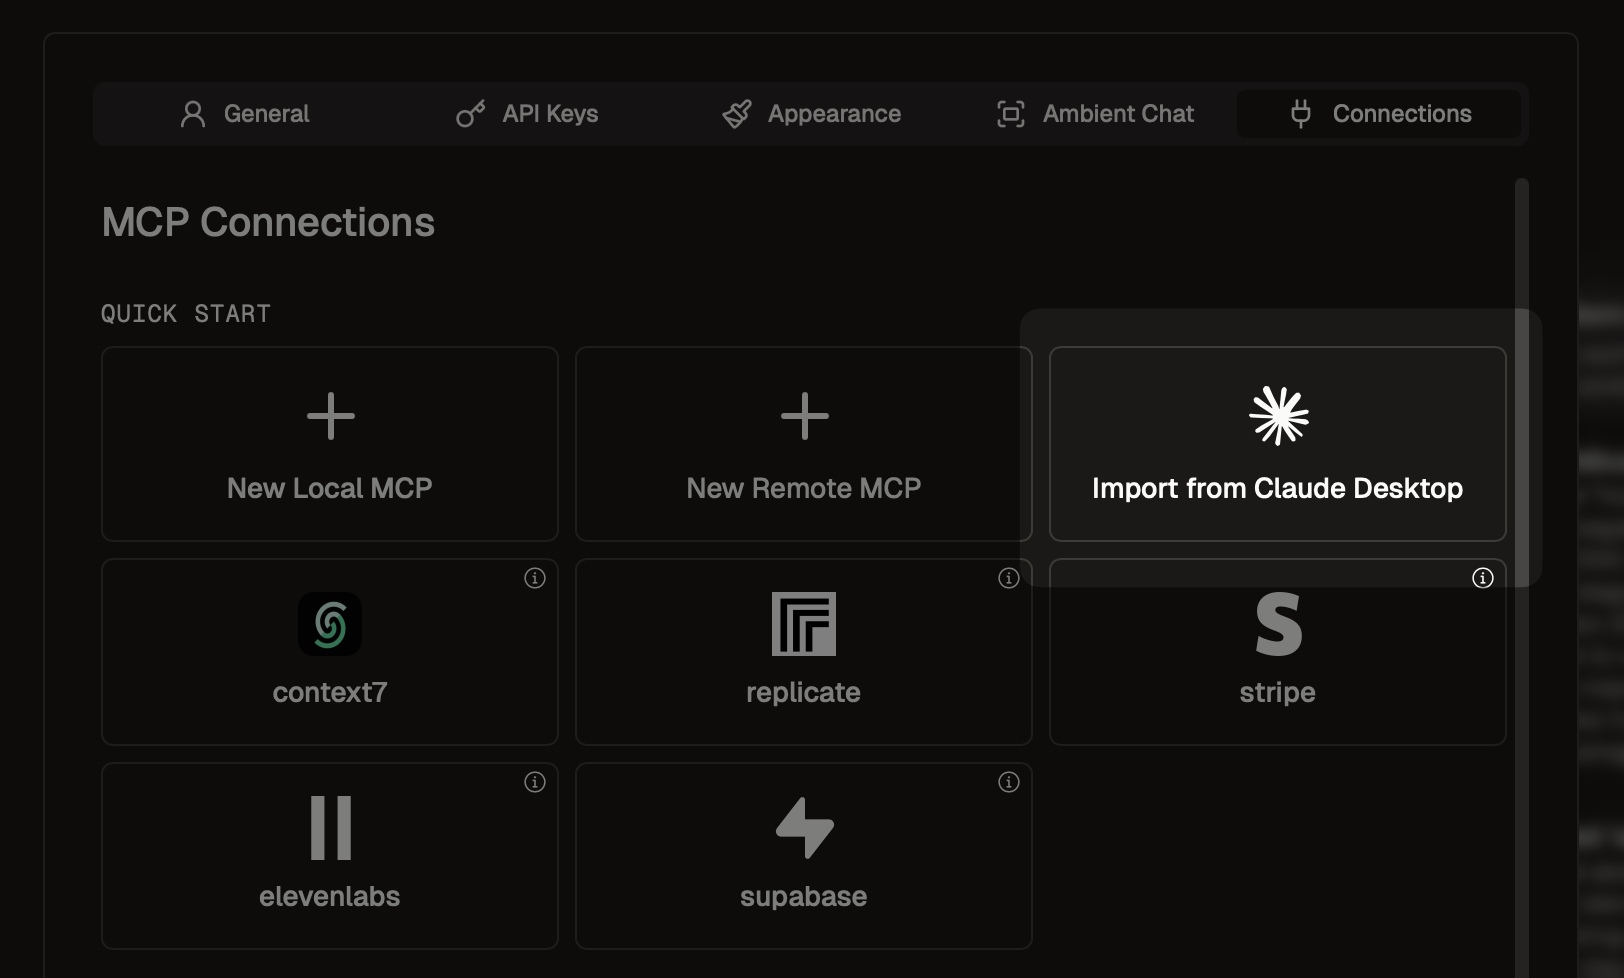Go to the Ambient Chat tab
The image size is (1624, 978).
coord(1096,114)
